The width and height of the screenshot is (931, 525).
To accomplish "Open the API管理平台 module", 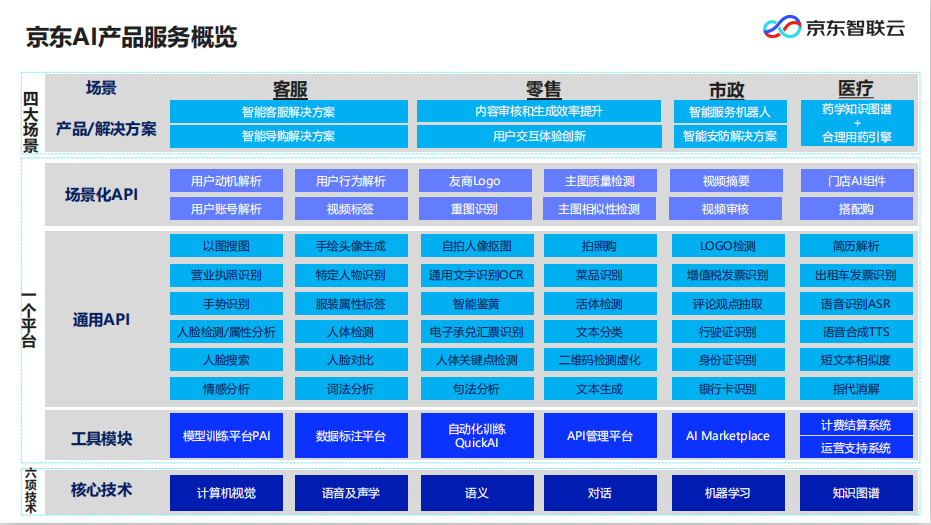I will coord(600,435).
